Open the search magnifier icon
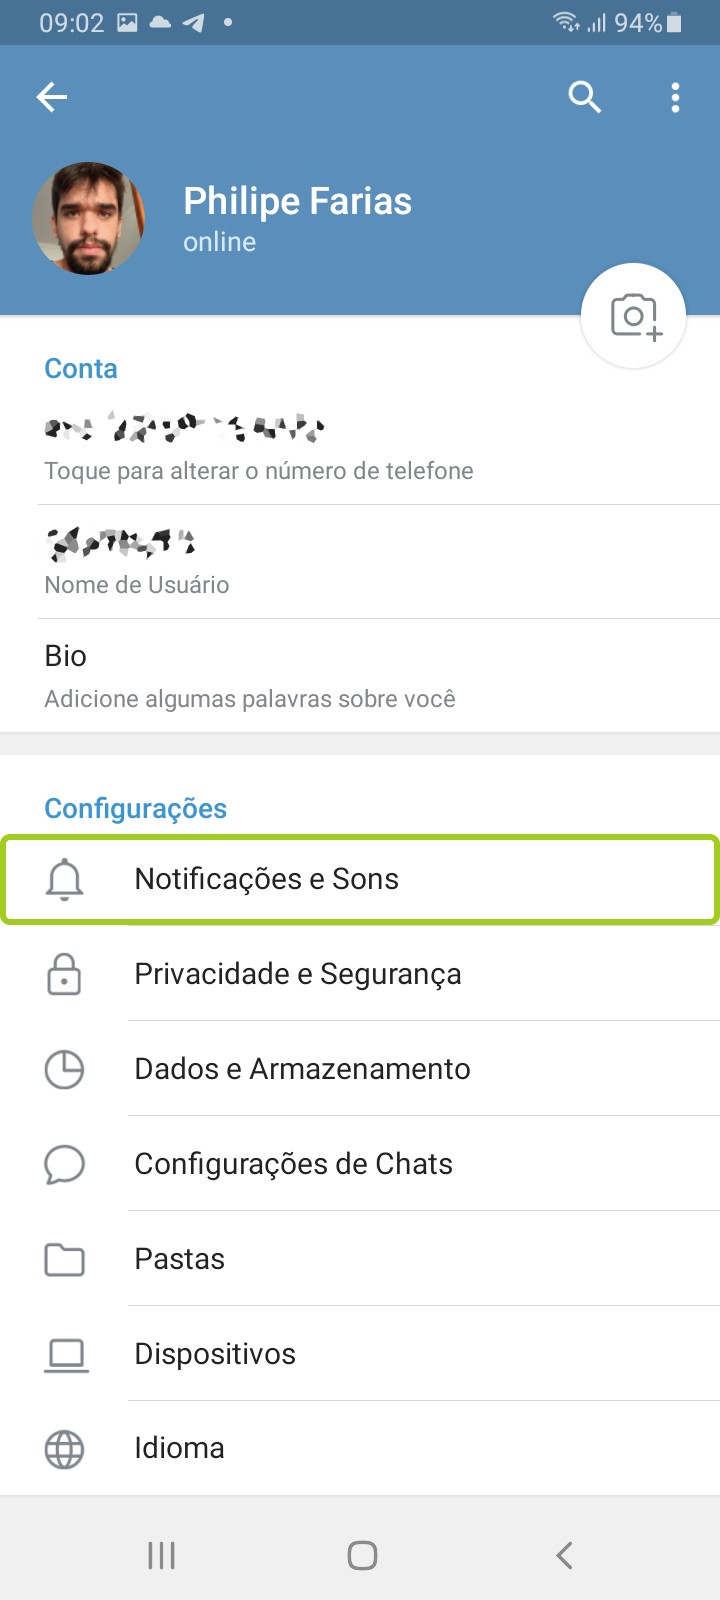Screen dimensions: 720x1600 (584, 97)
